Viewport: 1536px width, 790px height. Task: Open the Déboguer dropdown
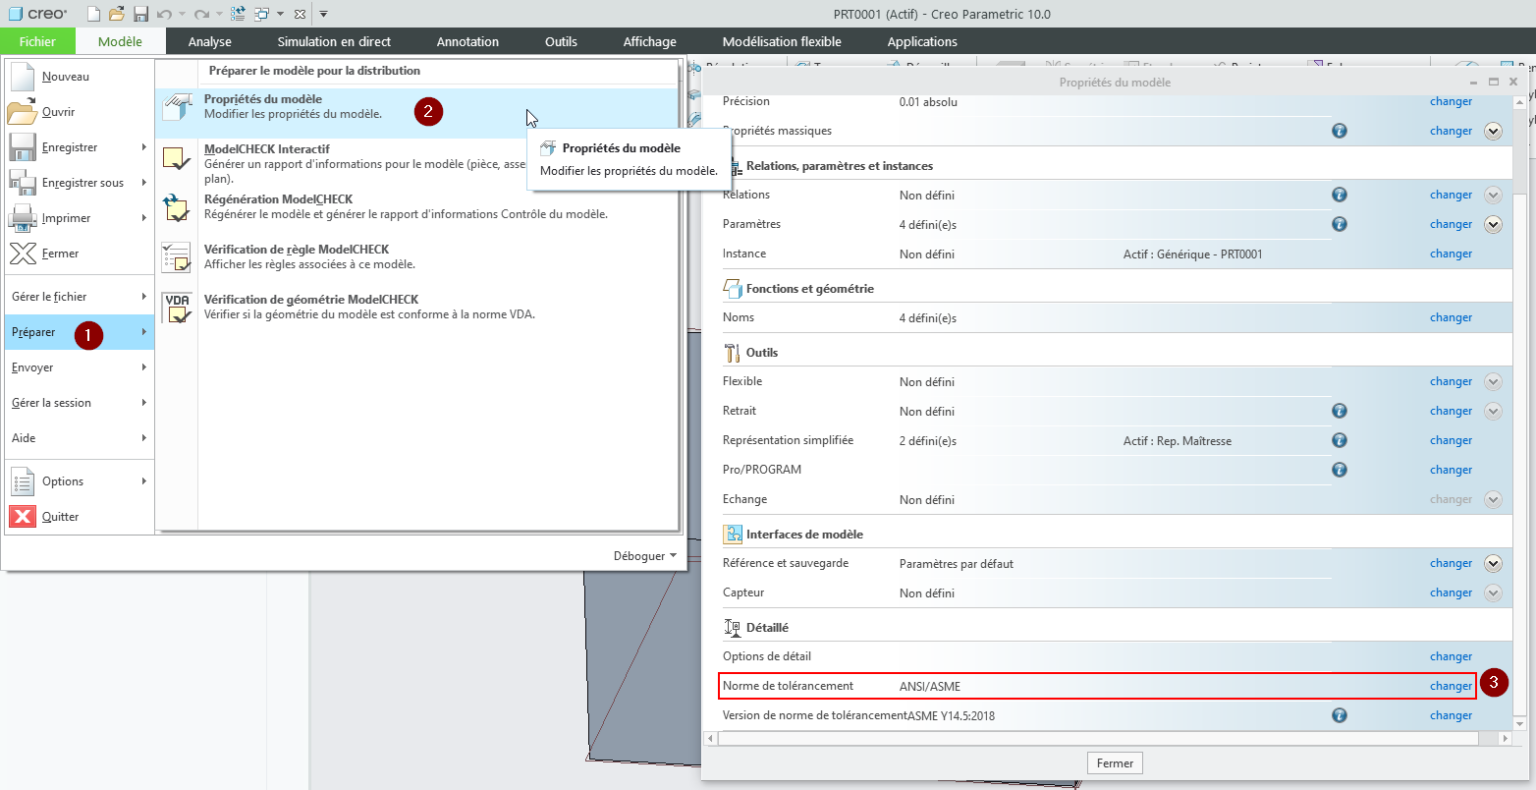click(x=644, y=556)
